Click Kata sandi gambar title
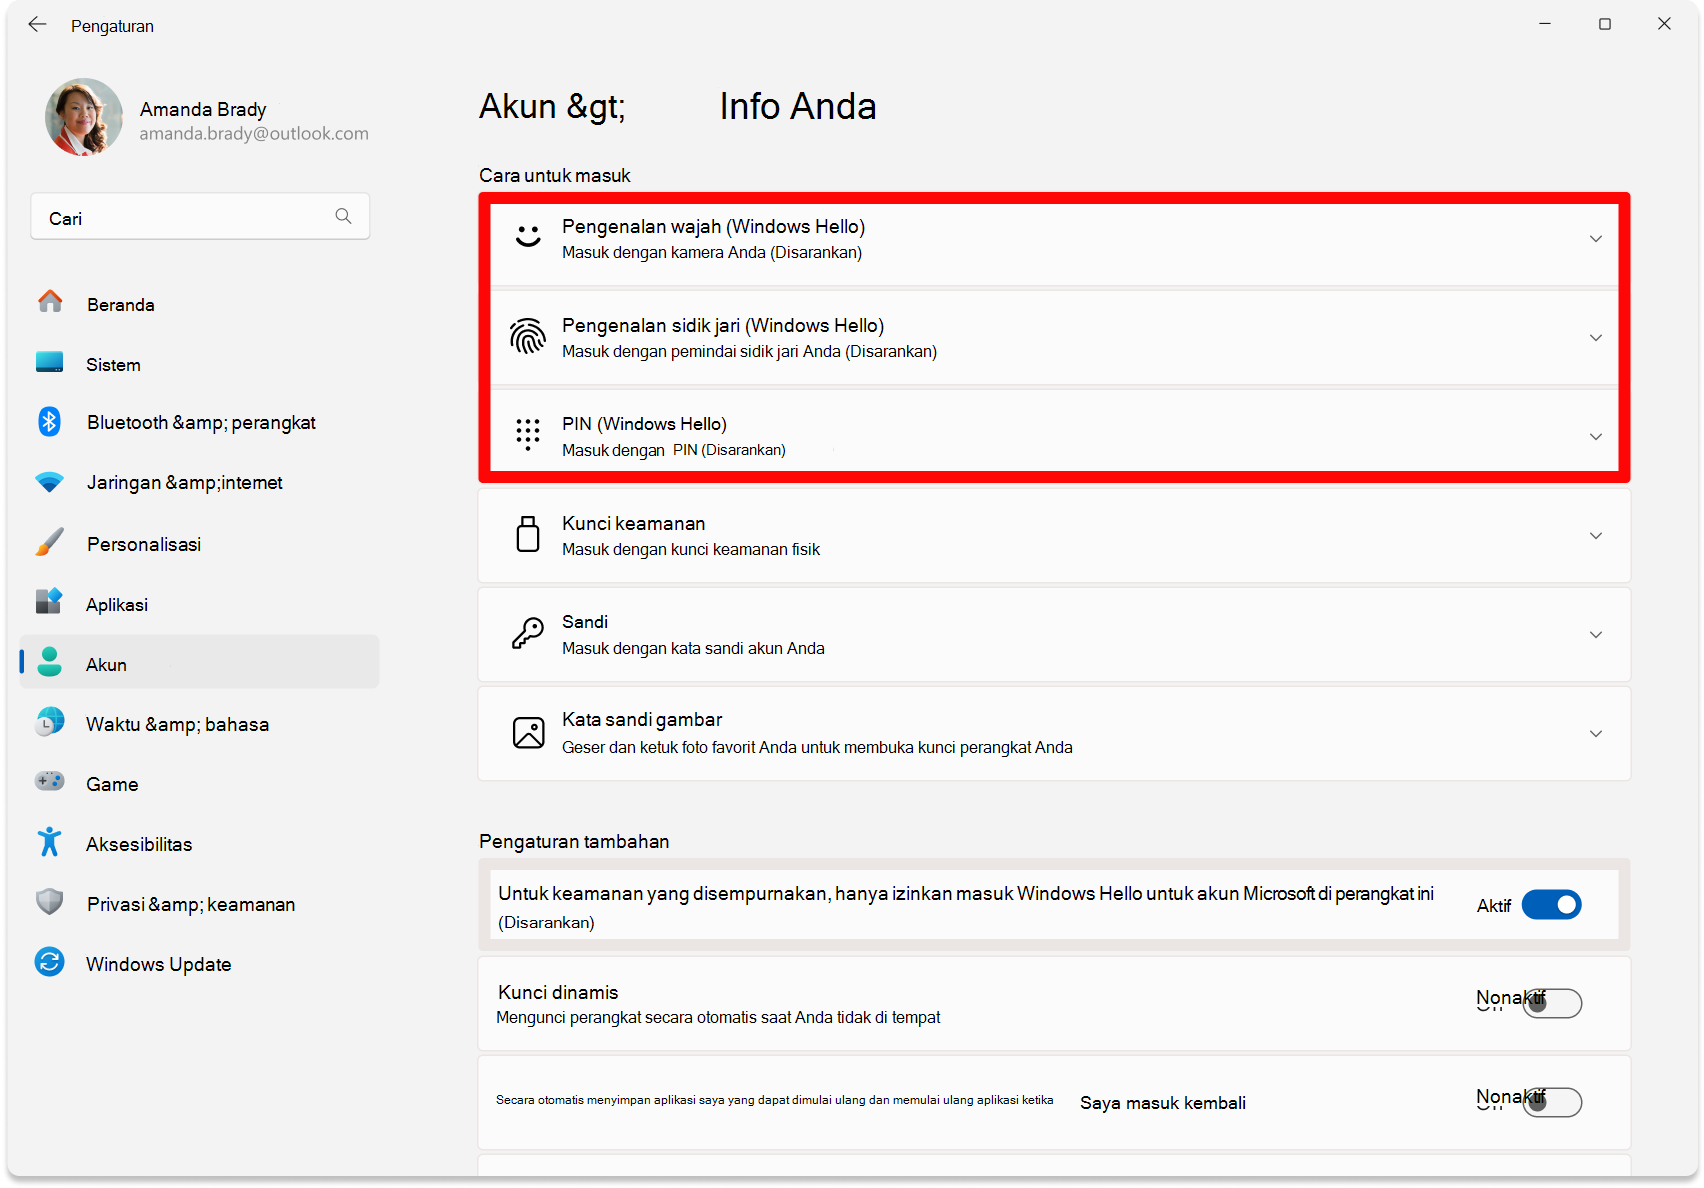Viewport: 1704px width, 1188px height. (642, 720)
